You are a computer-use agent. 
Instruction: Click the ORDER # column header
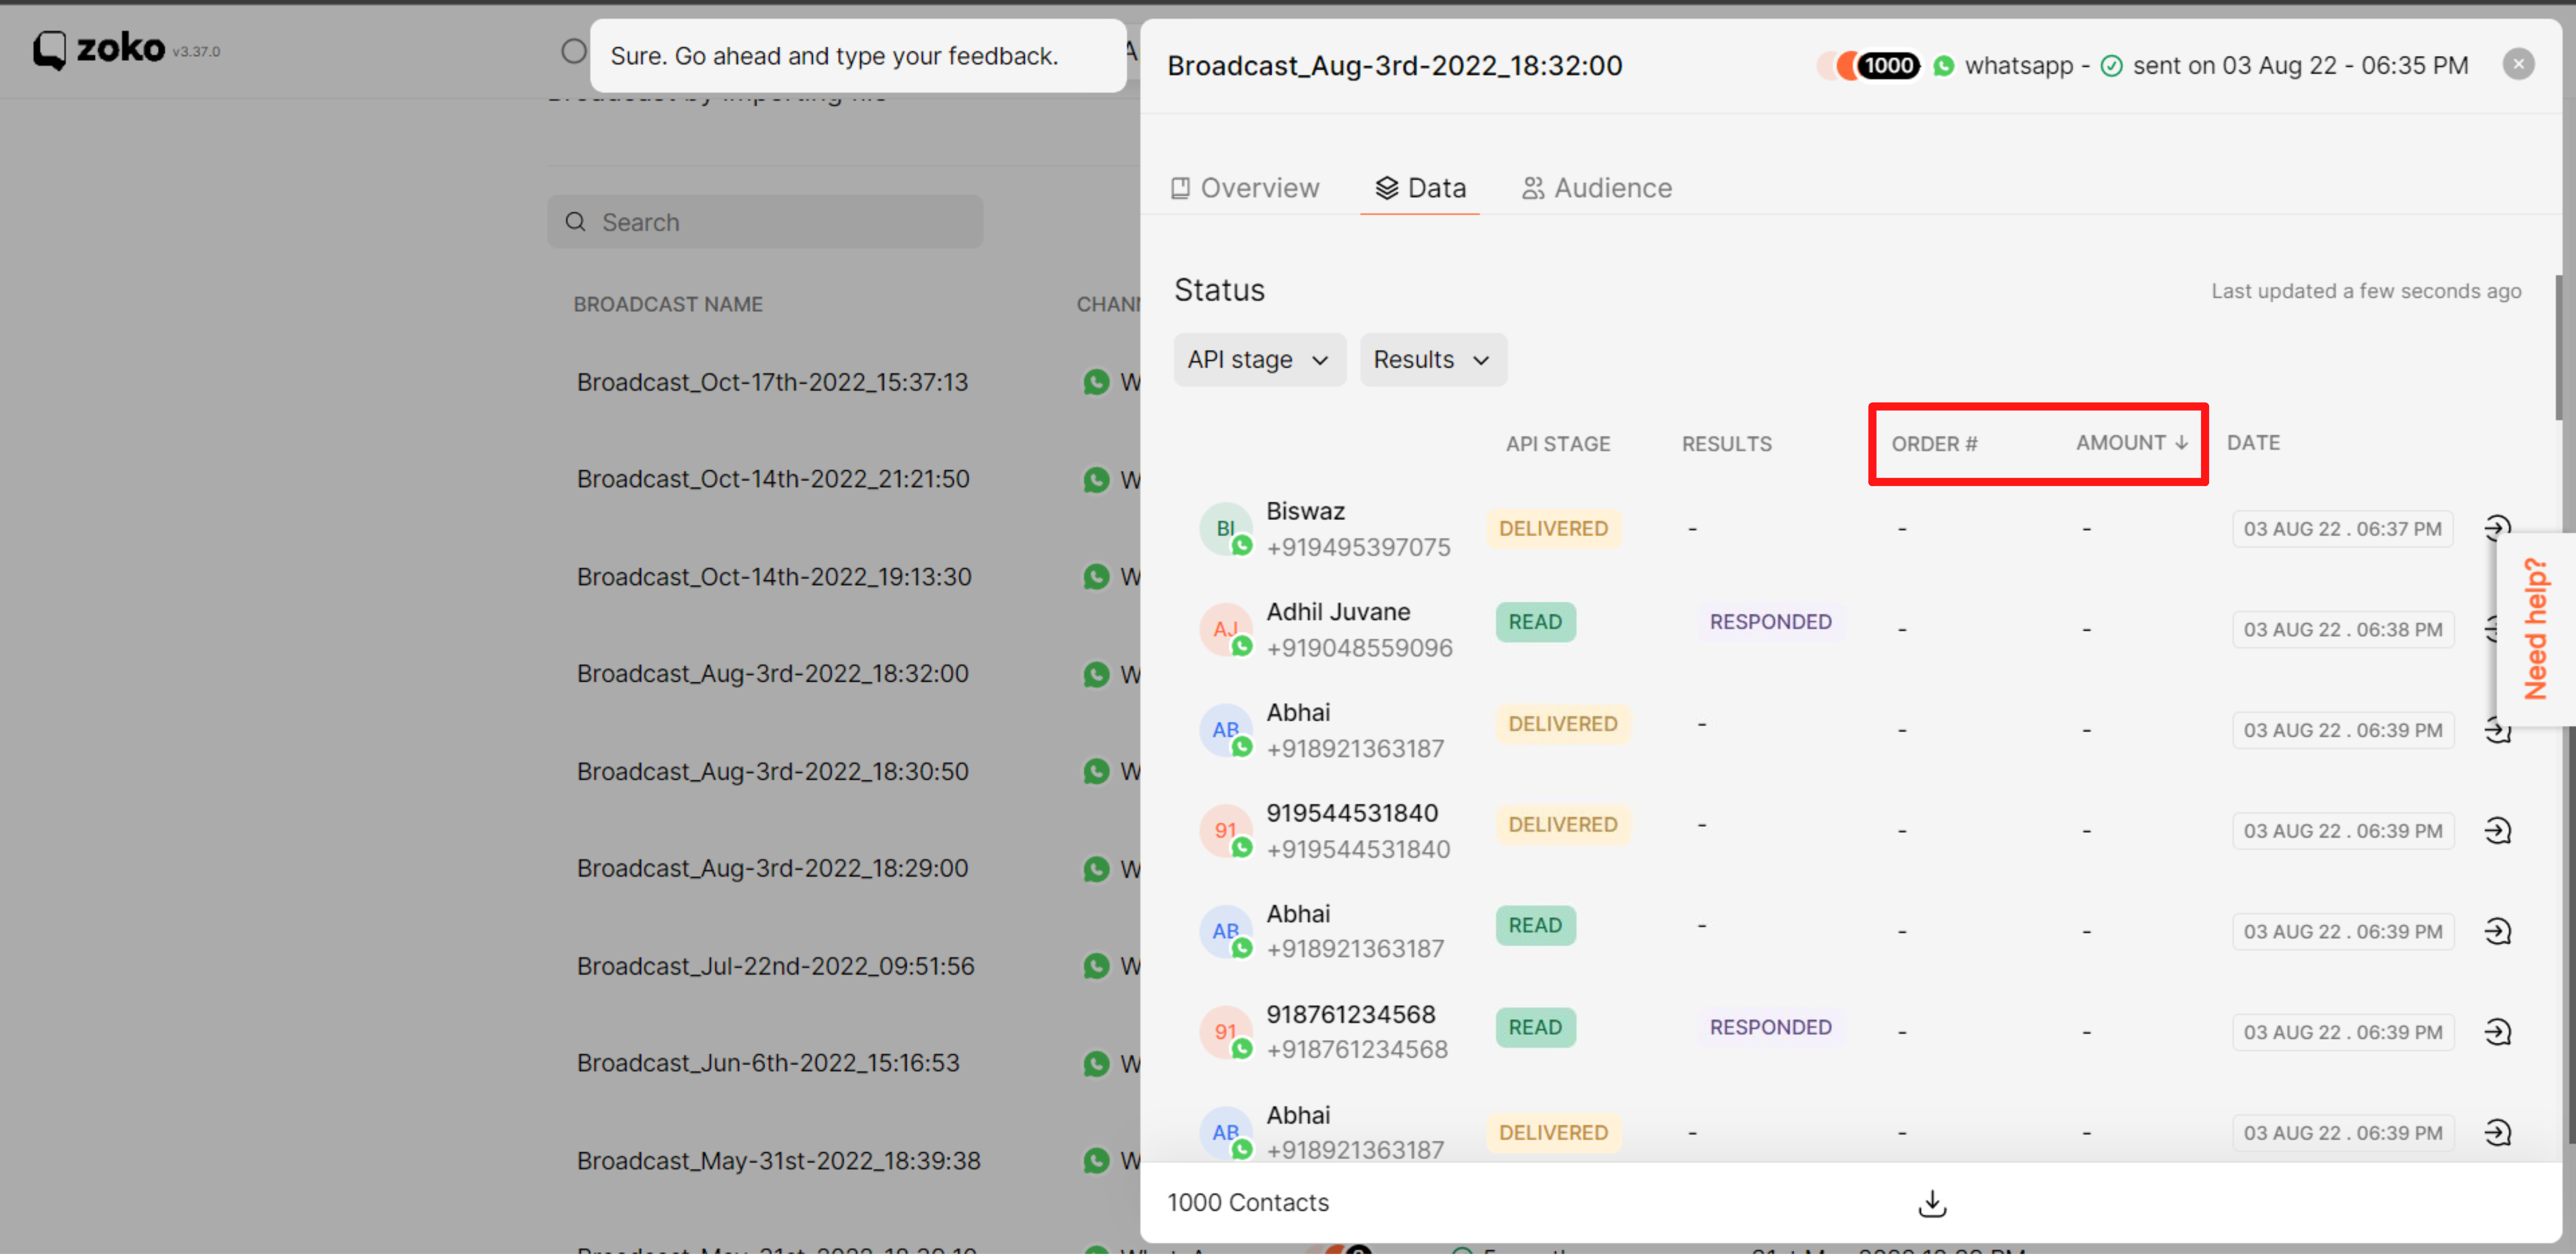[x=1934, y=445]
